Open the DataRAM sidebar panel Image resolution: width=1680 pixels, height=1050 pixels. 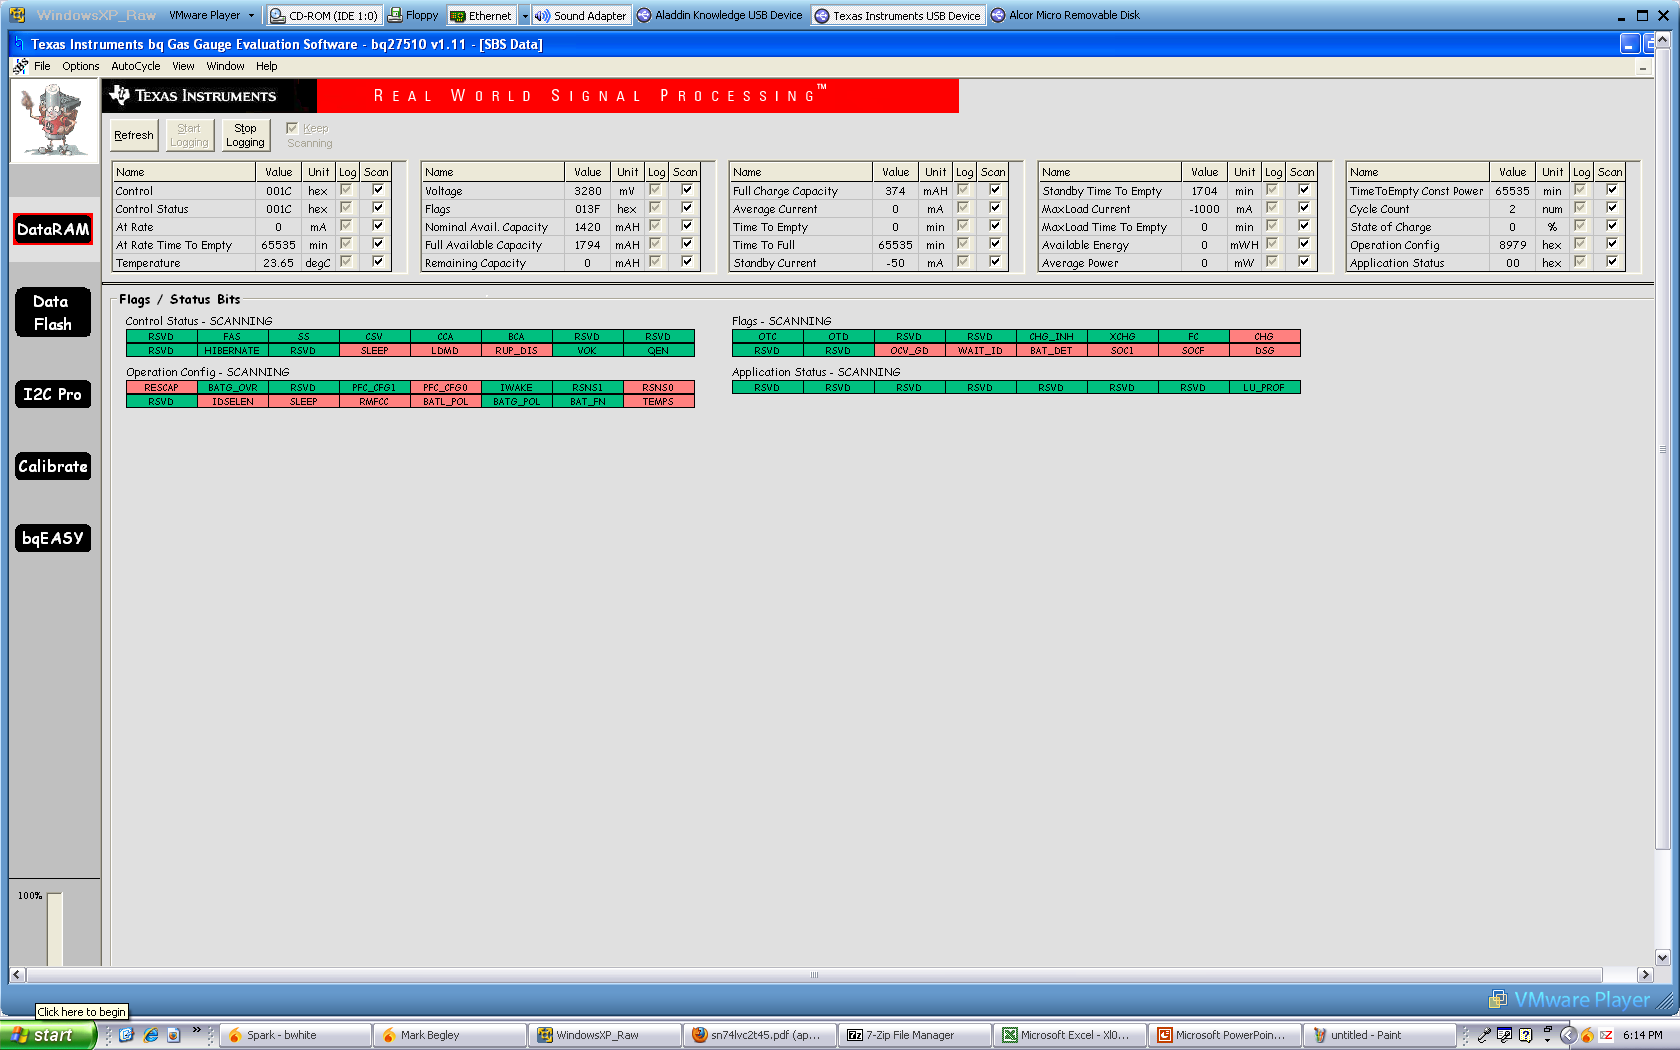53,229
